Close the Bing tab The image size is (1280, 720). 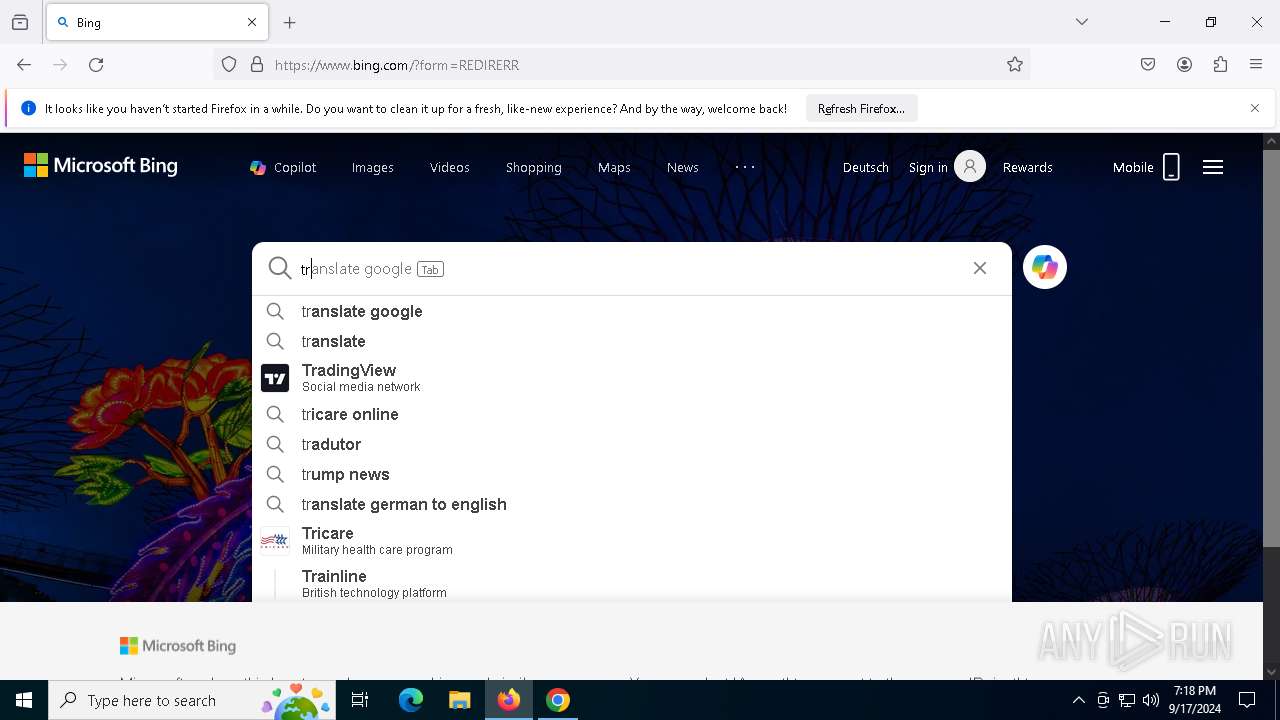click(x=252, y=22)
